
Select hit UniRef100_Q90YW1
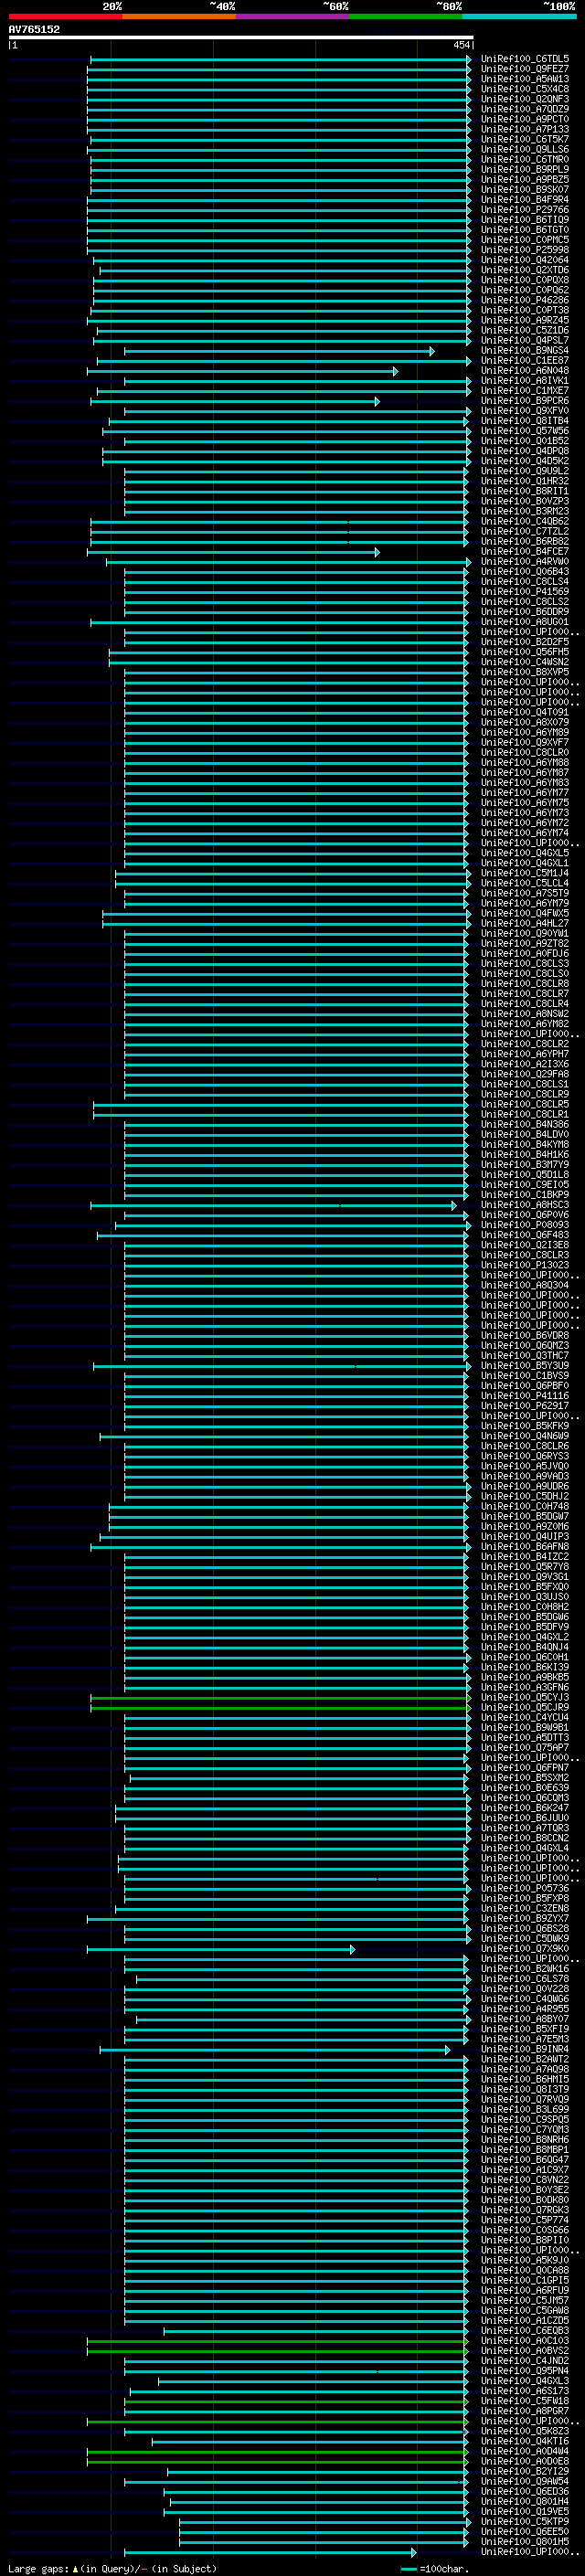(524, 934)
